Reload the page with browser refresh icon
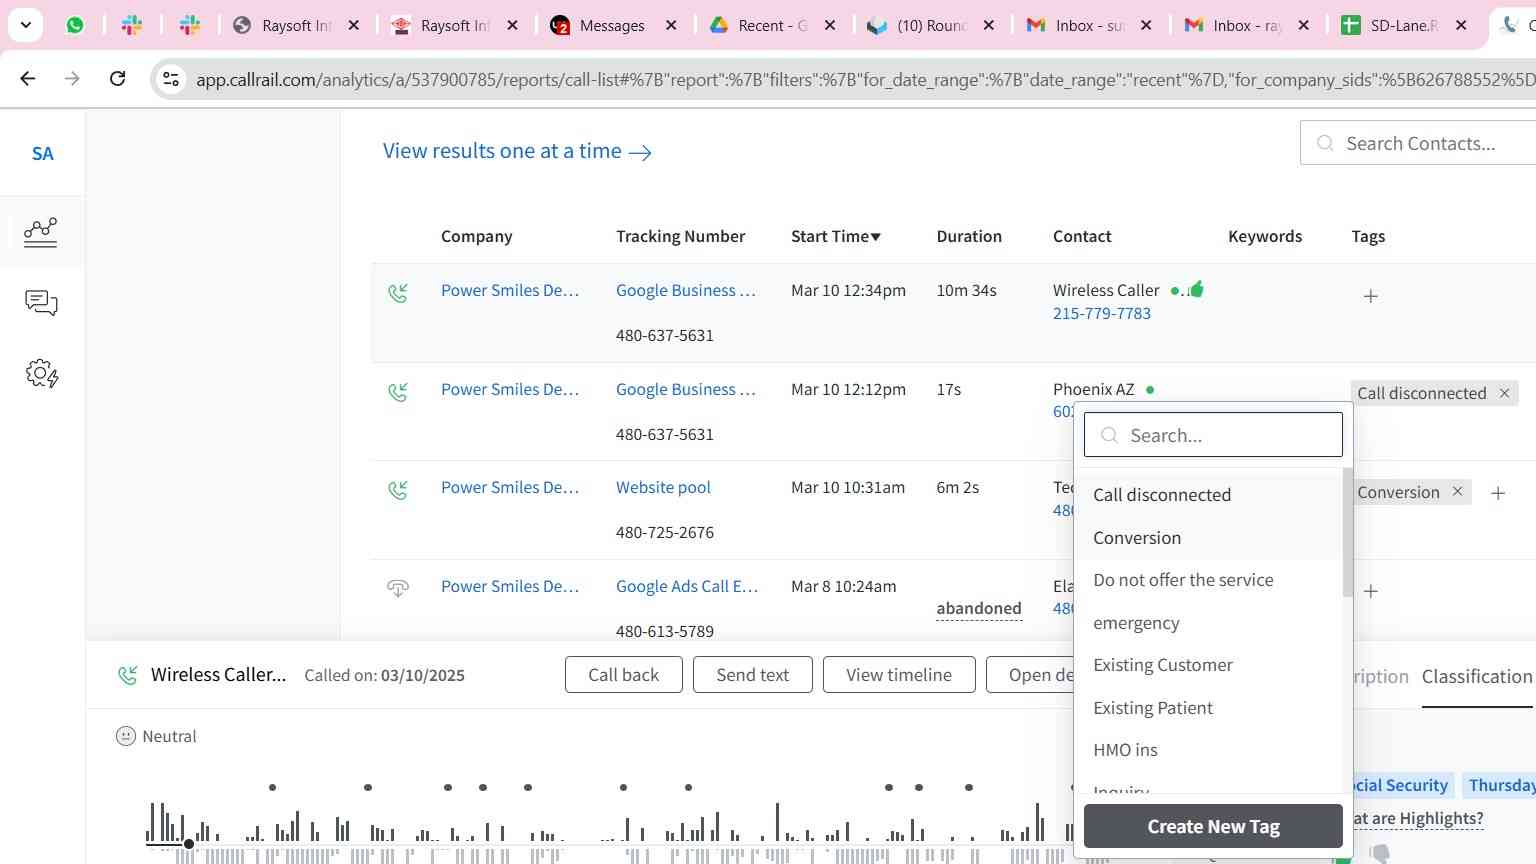The image size is (1536, 864). pyautogui.click(x=118, y=78)
